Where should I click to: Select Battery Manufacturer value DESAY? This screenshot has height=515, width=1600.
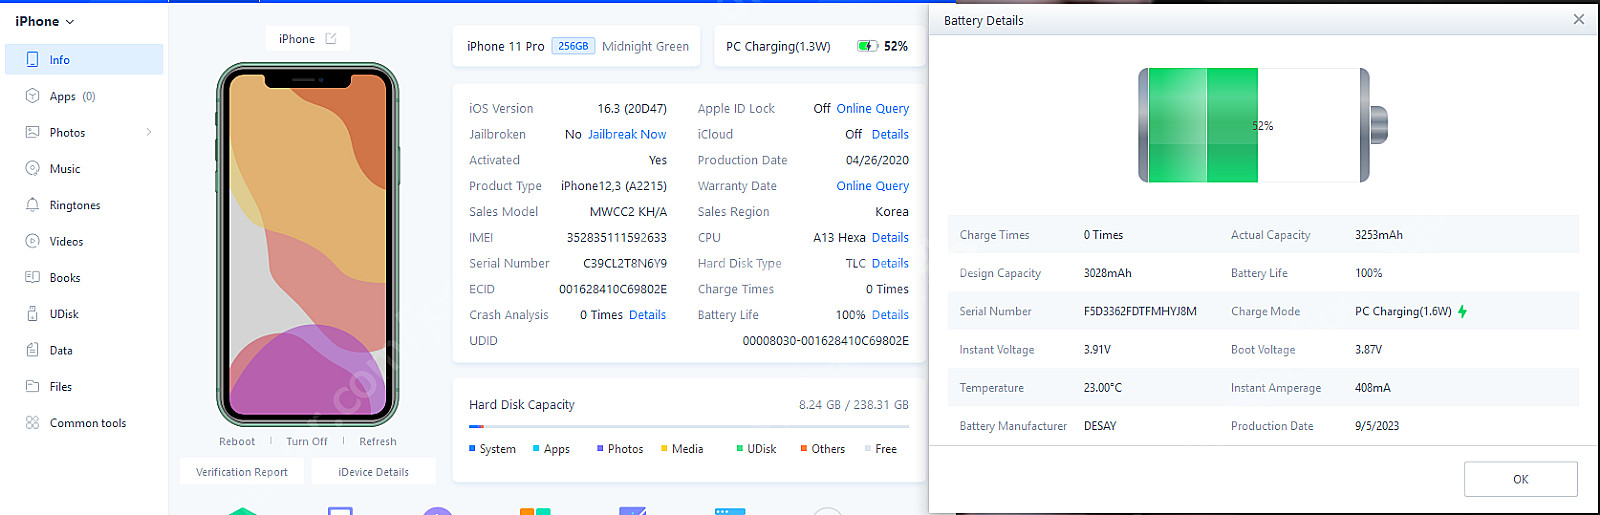point(1100,426)
